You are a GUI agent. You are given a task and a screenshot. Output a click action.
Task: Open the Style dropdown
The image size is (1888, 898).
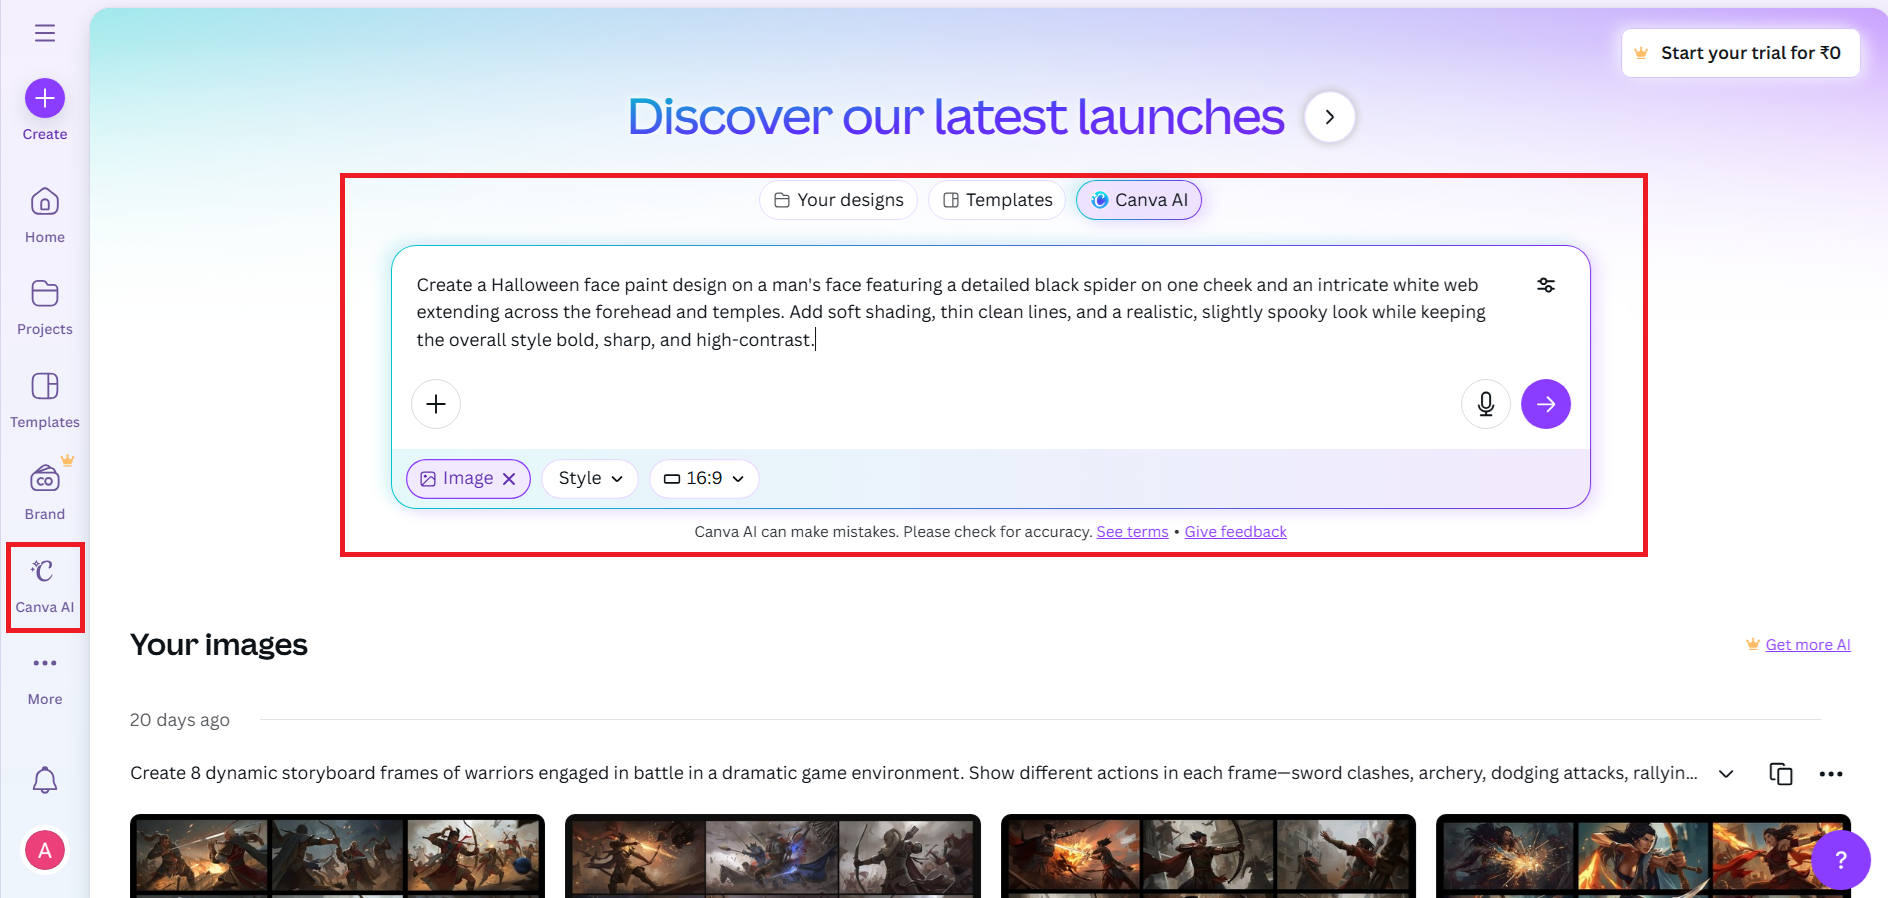(x=590, y=479)
